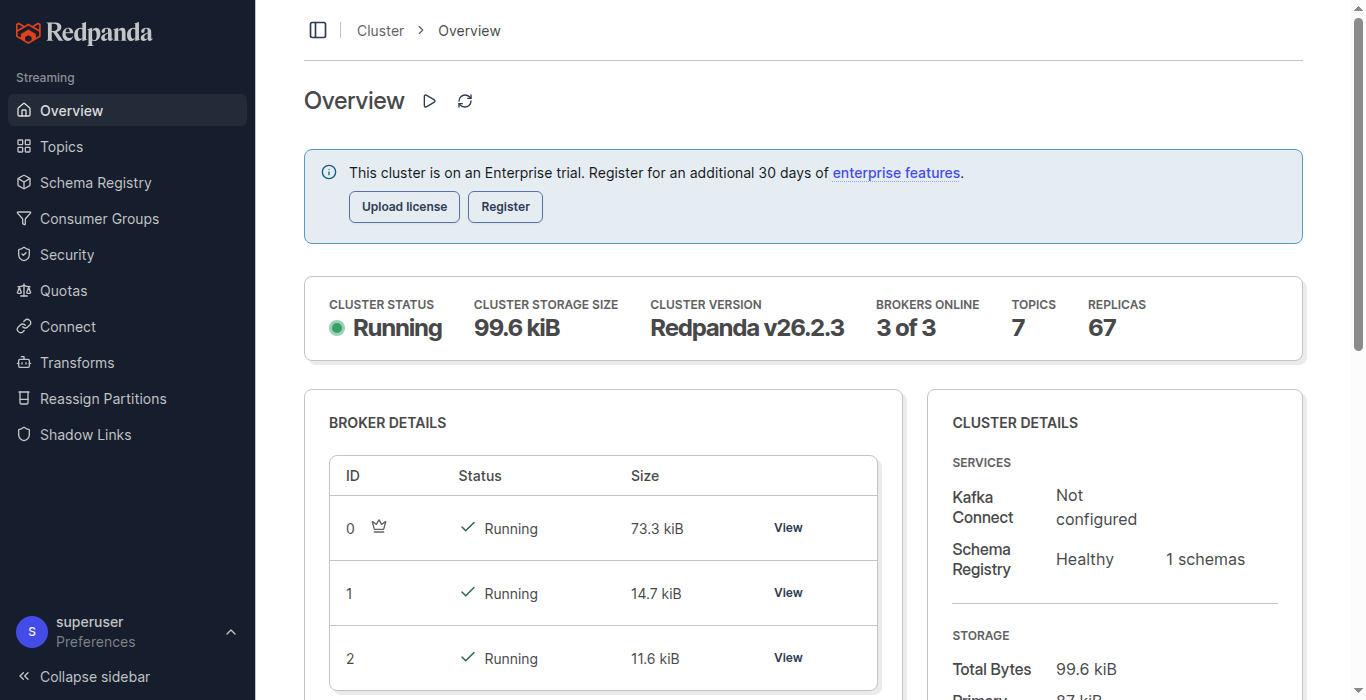The height and width of the screenshot is (700, 1366).
Task: Expand the superuser preferences chevron
Action: (231, 632)
